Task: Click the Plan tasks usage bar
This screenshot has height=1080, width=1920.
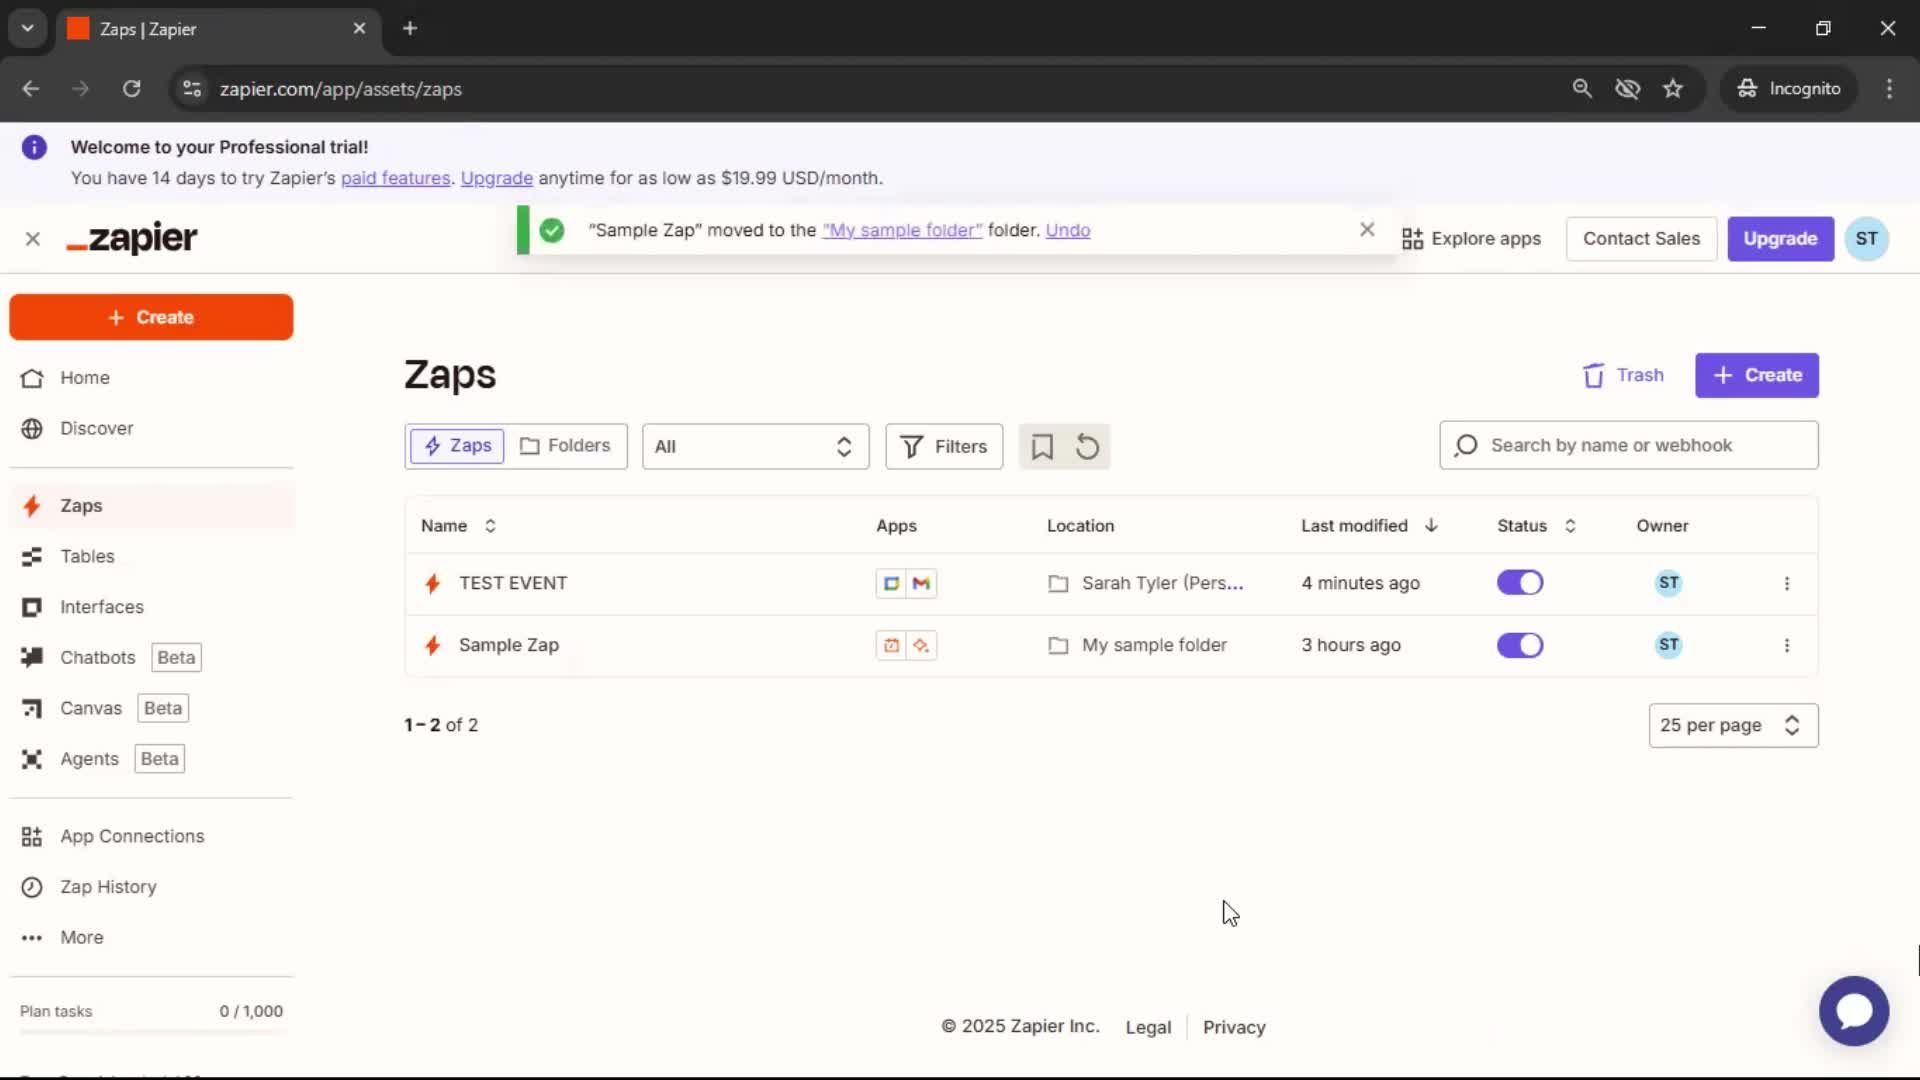Action: coord(151,1031)
